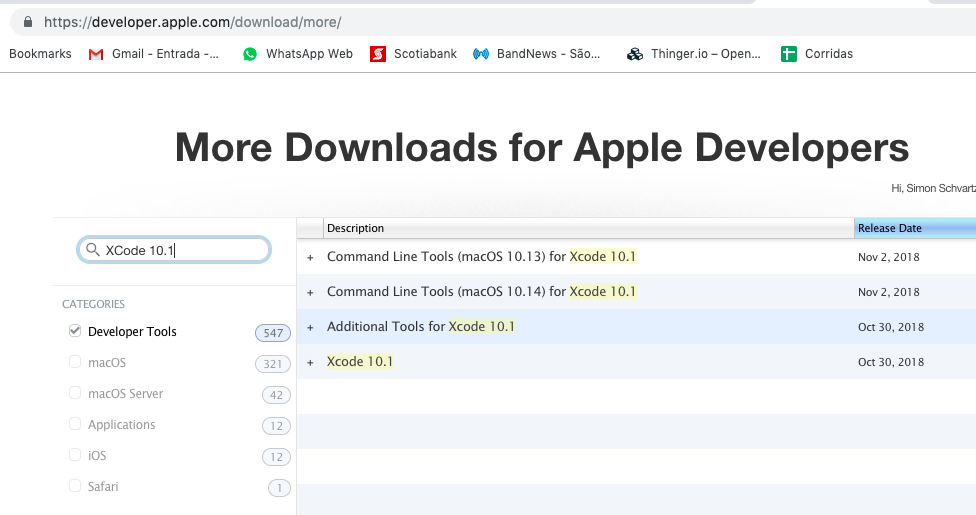The height and width of the screenshot is (515, 976).
Task: Expand Command Line Tools macOS 10.13 row
Action: click(310, 257)
